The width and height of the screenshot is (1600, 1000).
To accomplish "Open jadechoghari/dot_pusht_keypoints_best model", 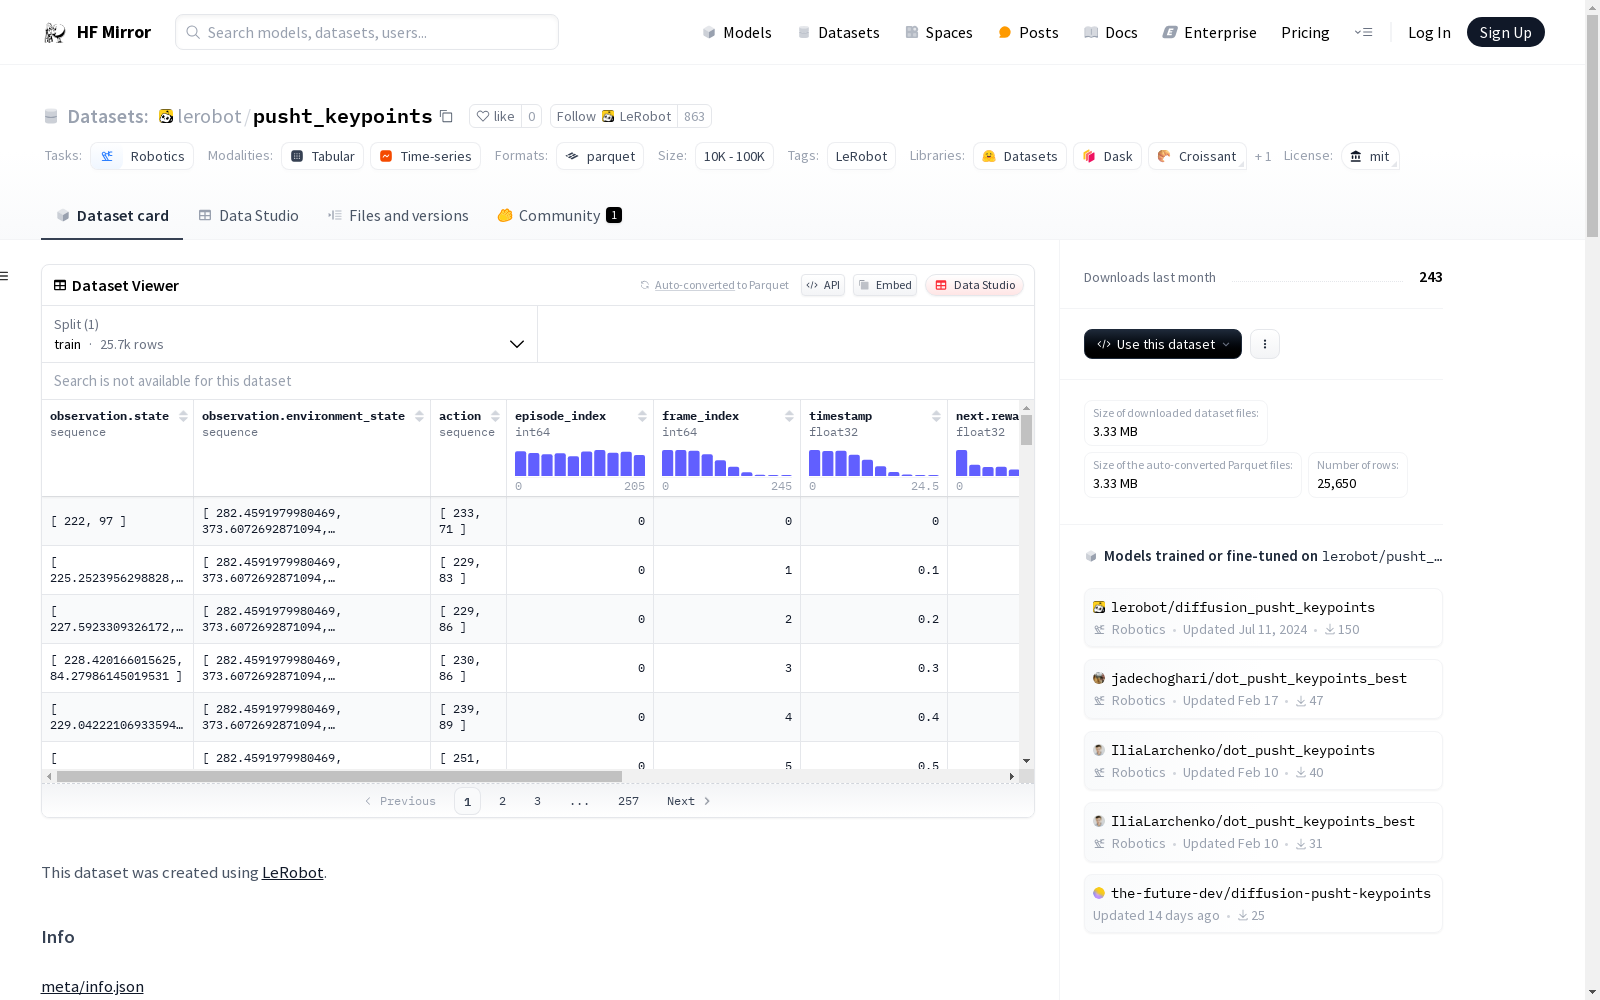I will [x=1263, y=689].
